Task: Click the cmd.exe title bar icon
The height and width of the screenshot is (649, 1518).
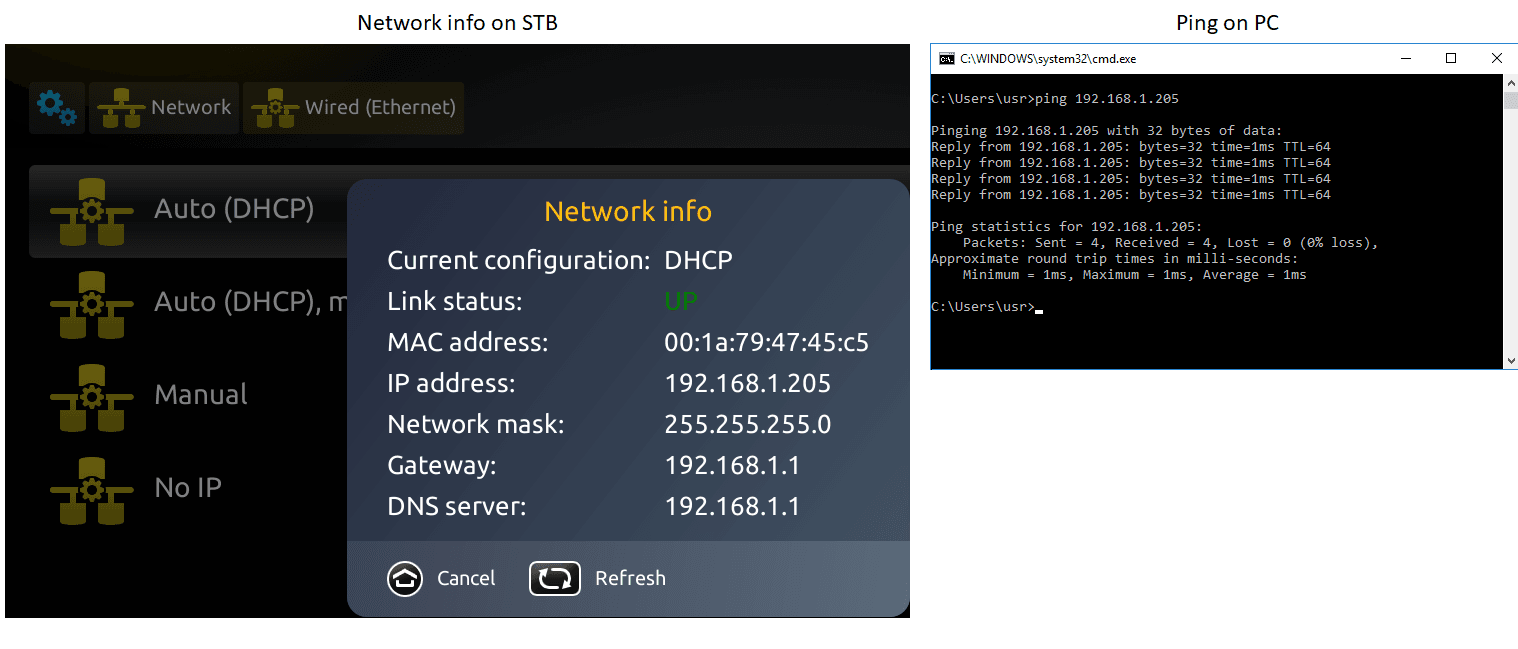Action: [945, 59]
